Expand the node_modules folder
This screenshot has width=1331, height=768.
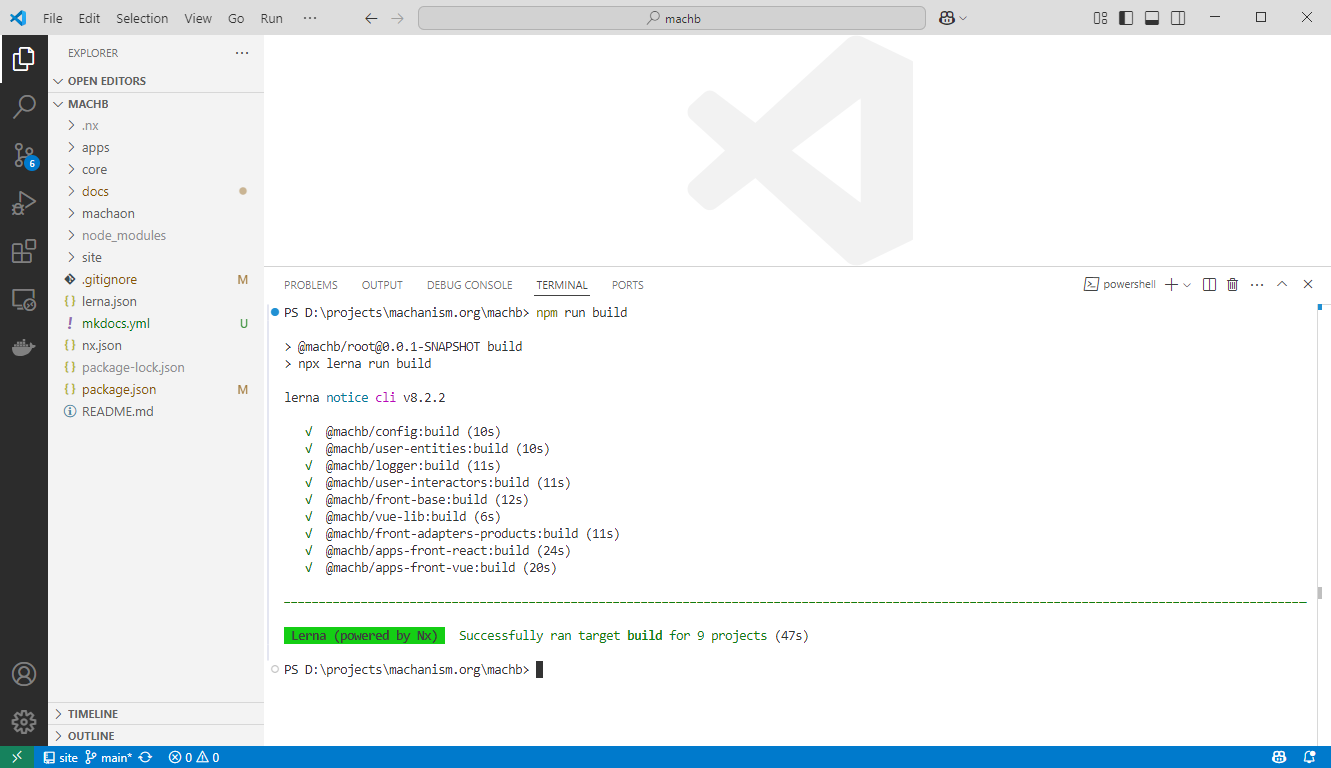coord(156,236)
